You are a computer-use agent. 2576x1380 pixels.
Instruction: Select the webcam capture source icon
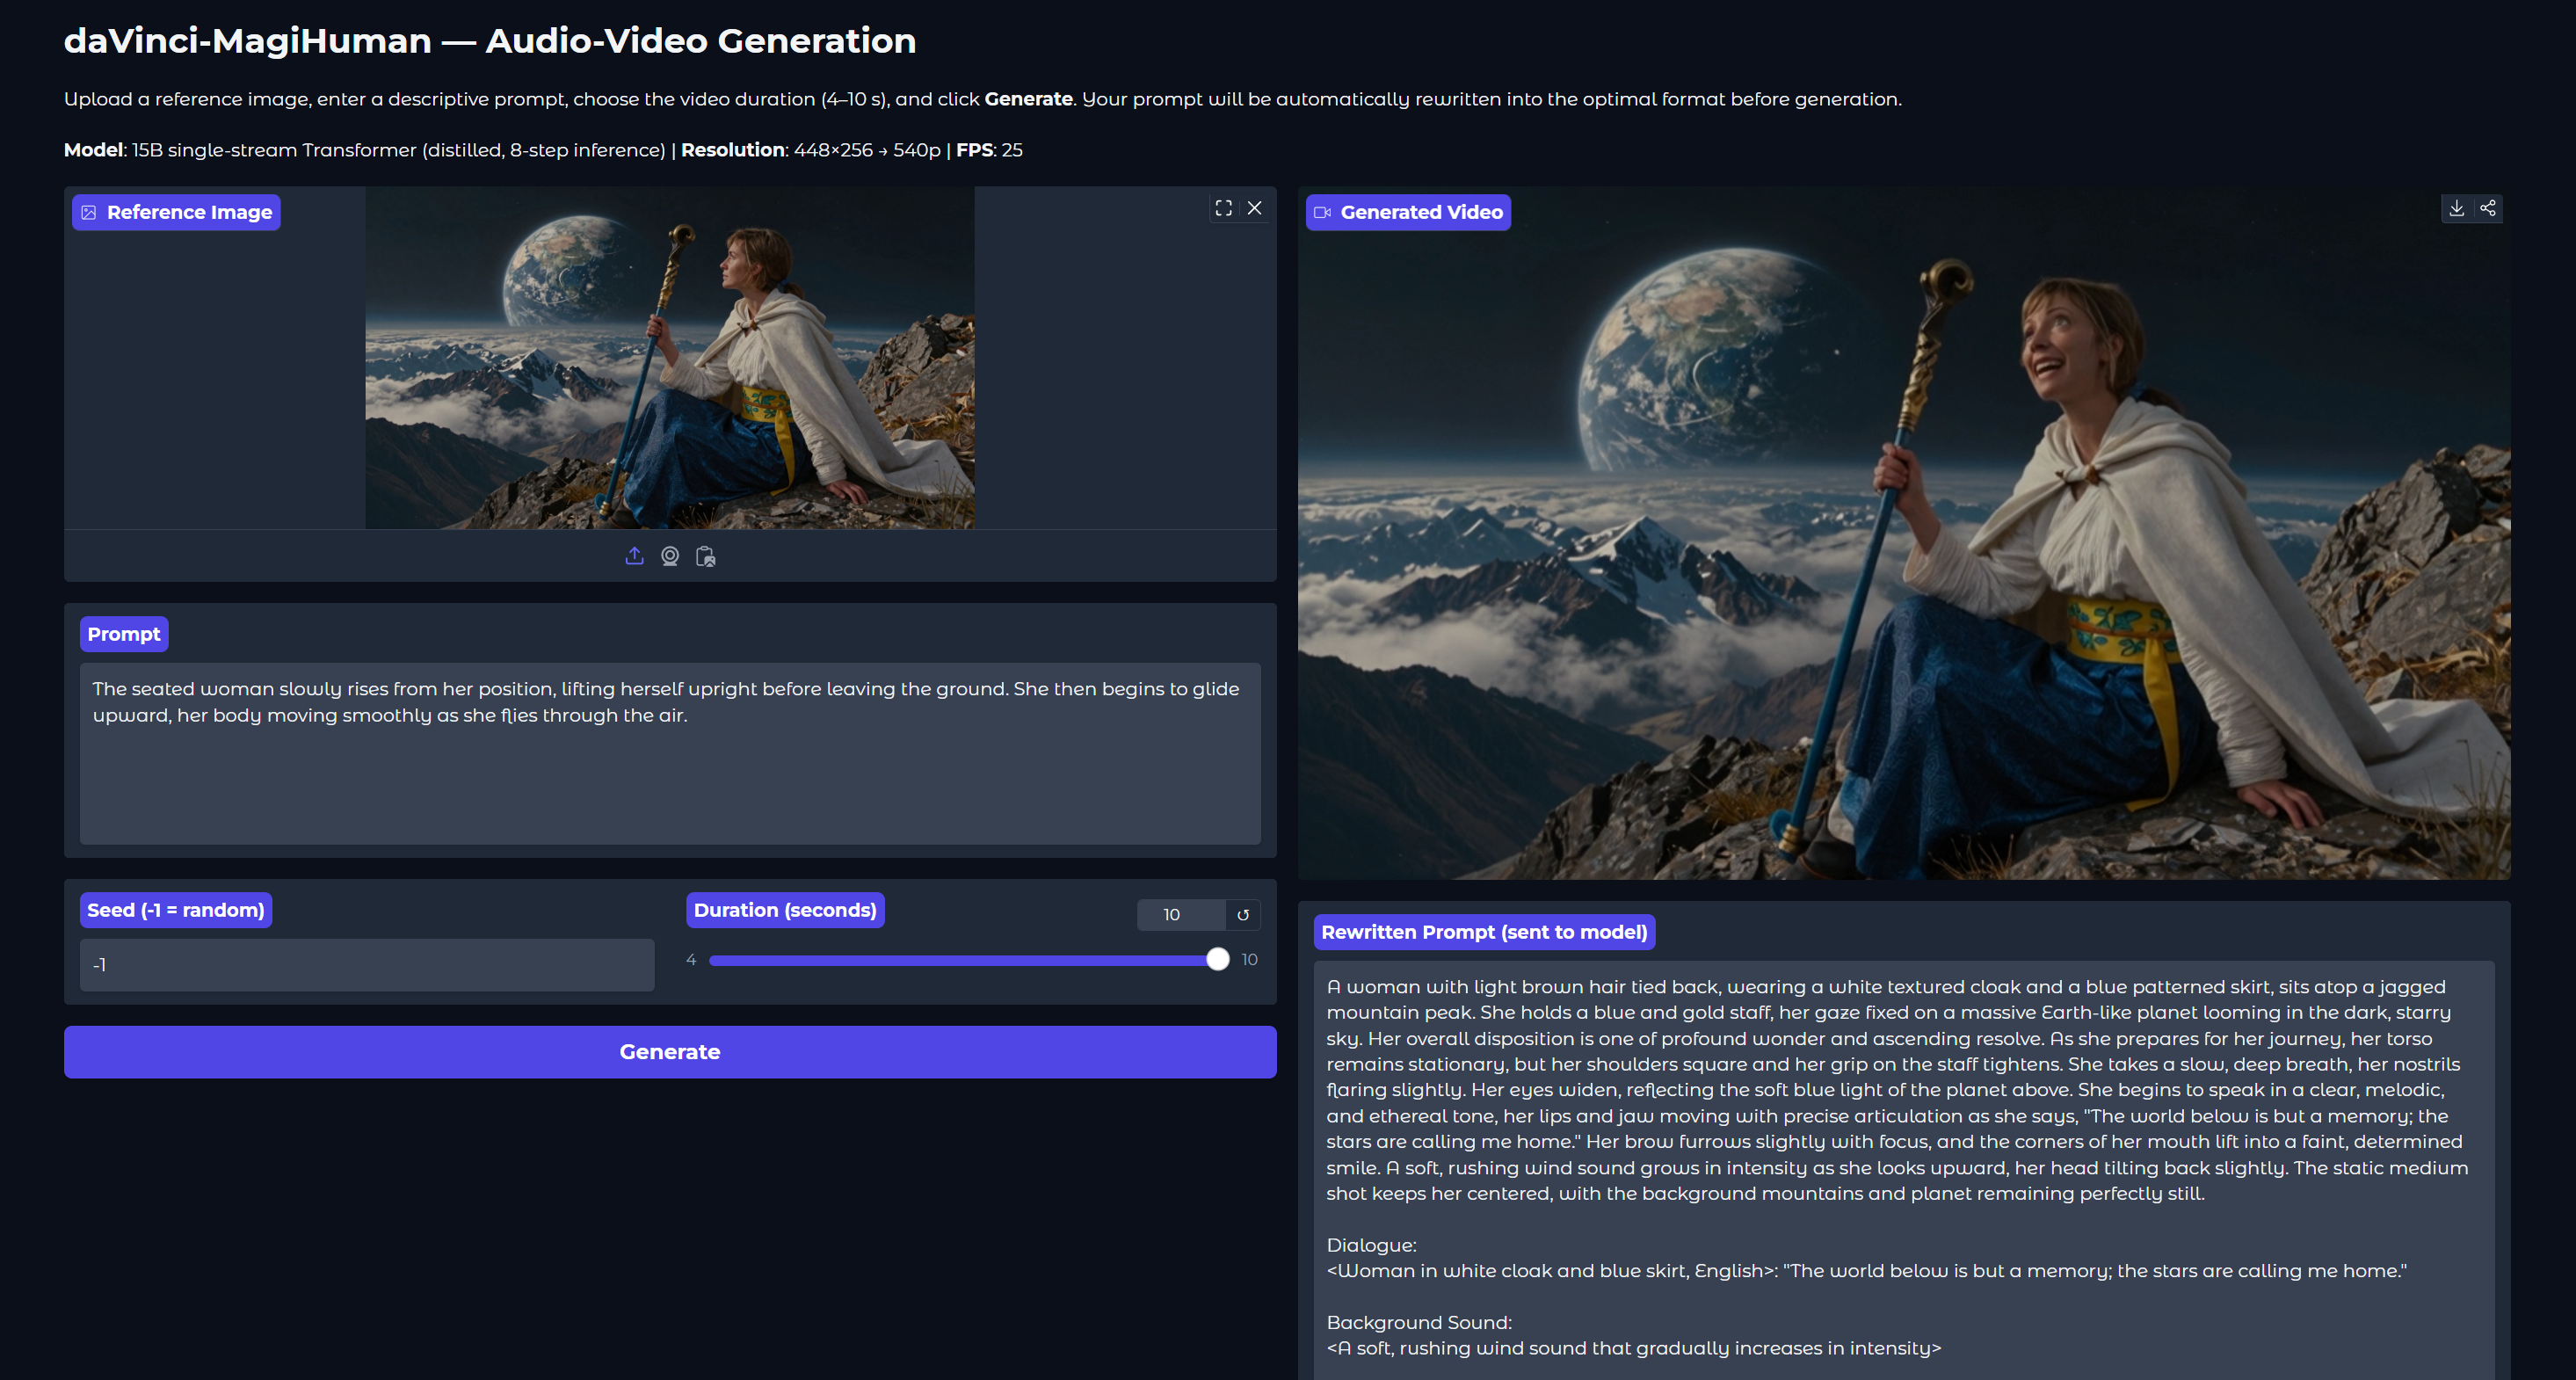(670, 556)
